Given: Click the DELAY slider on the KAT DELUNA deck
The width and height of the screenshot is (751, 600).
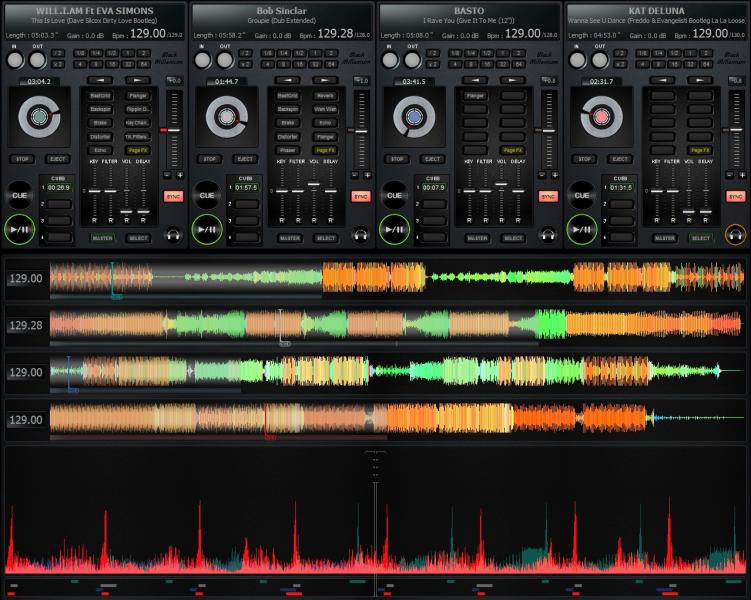Looking at the screenshot, I should point(705,211).
